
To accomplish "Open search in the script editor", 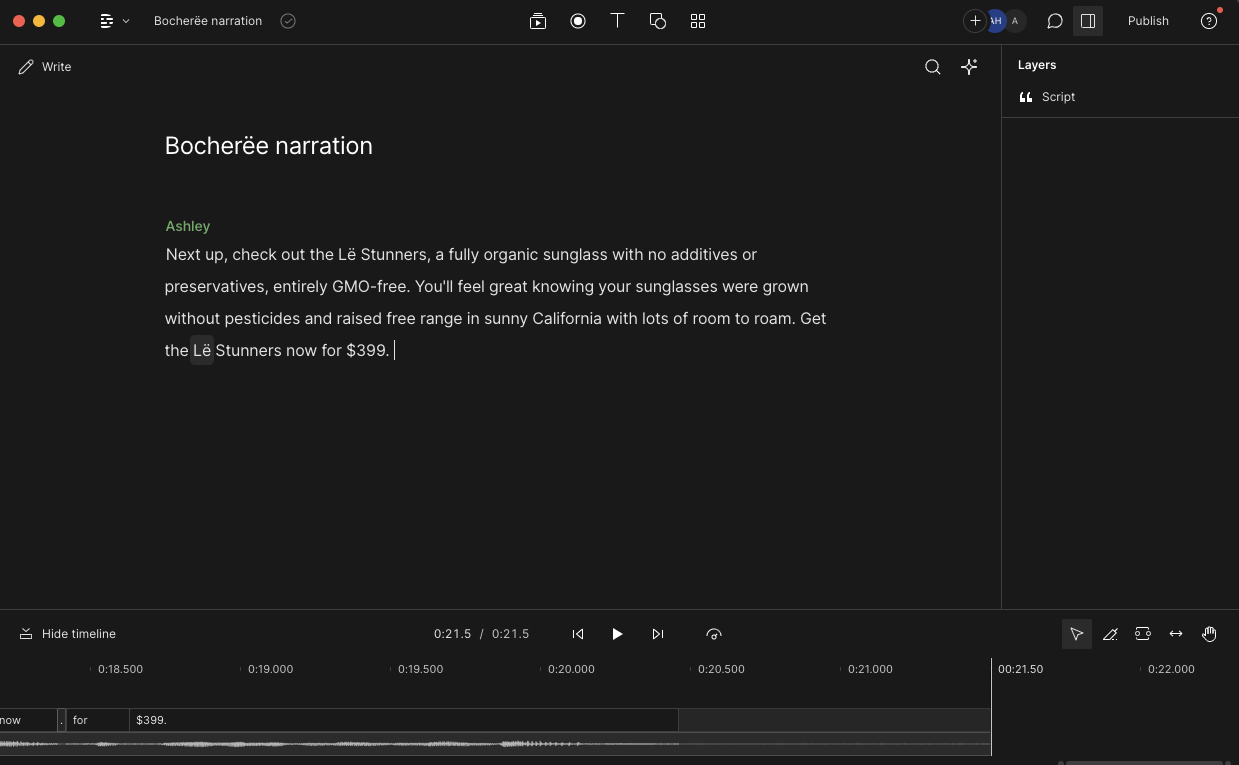I will pyautogui.click(x=932, y=67).
